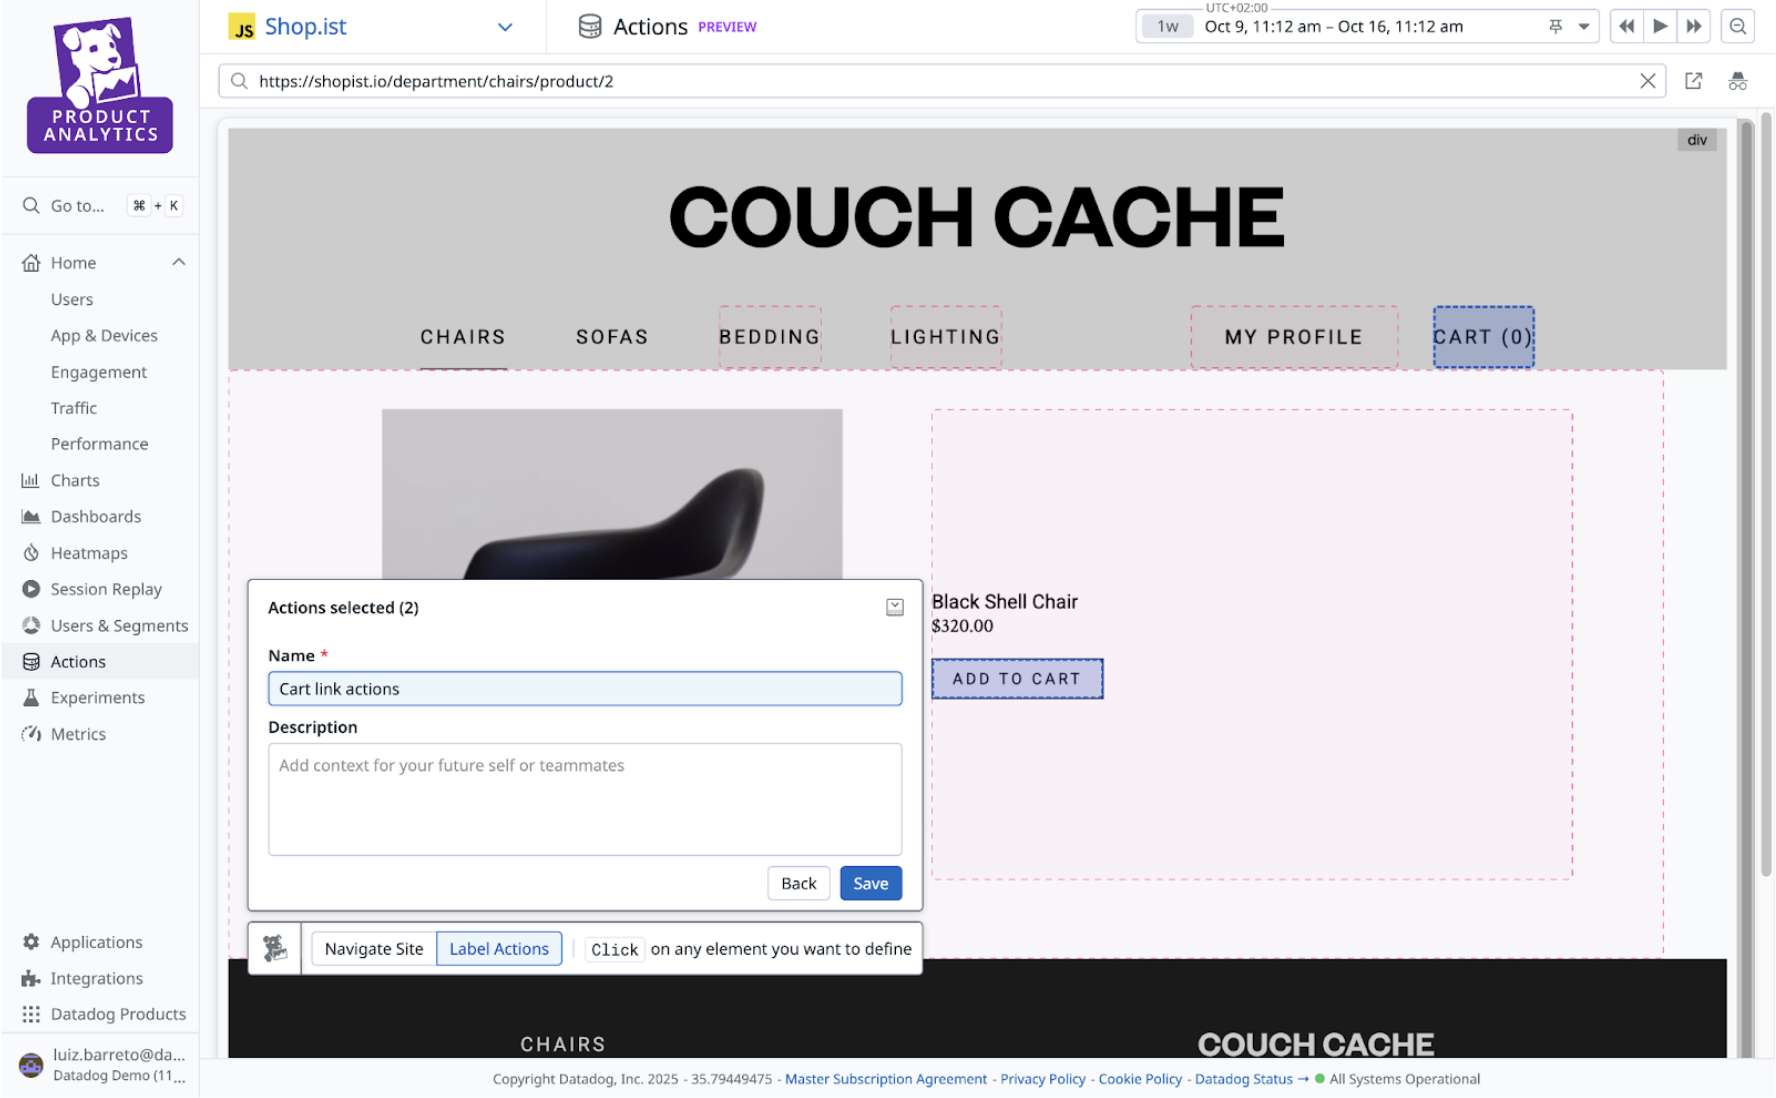Open the time range dropdown arrow
Image resolution: width=1776 pixels, height=1098 pixels.
[x=1584, y=27]
